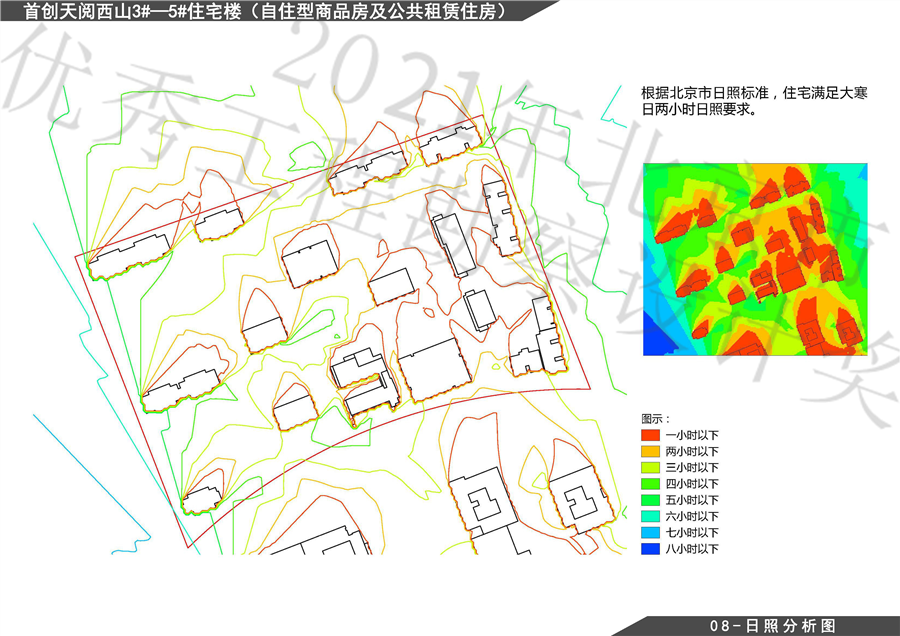Click the lime green 四小时以下 swatch
Viewport: 900px width, 636px height.
click(x=649, y=484)
